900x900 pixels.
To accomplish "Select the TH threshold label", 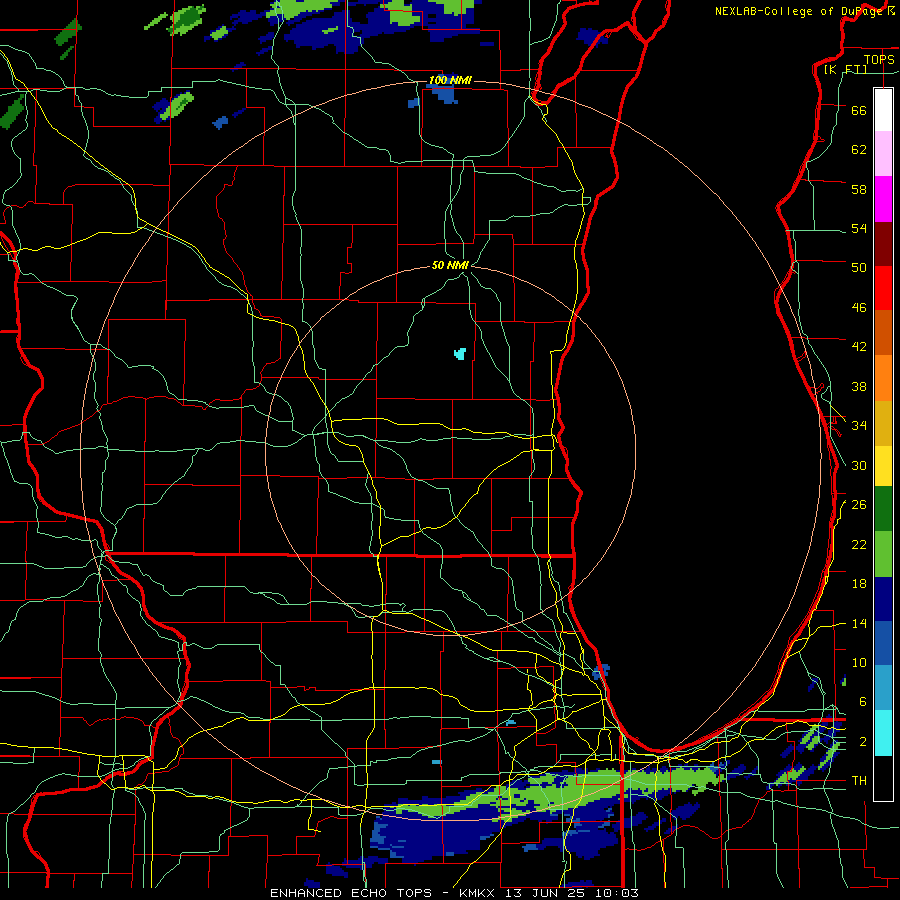I will [x=859, y=781].
